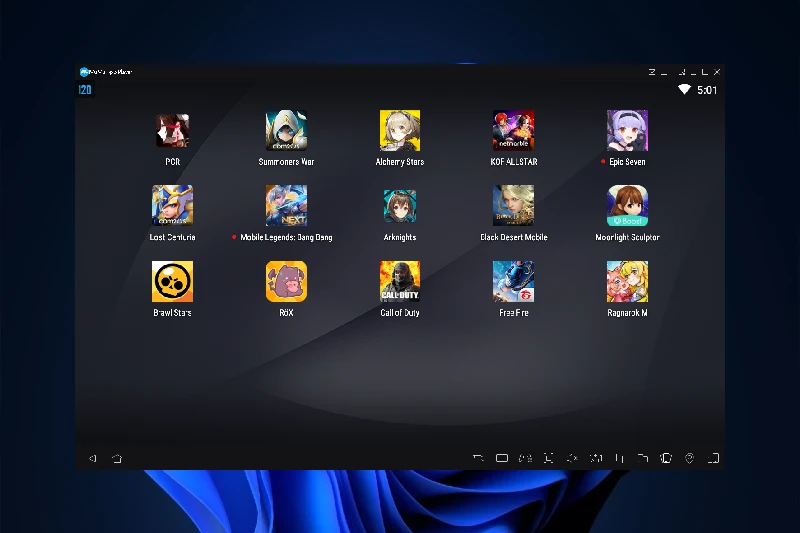Open Summoners War app
800x533 pixels.
pos(286,131)
